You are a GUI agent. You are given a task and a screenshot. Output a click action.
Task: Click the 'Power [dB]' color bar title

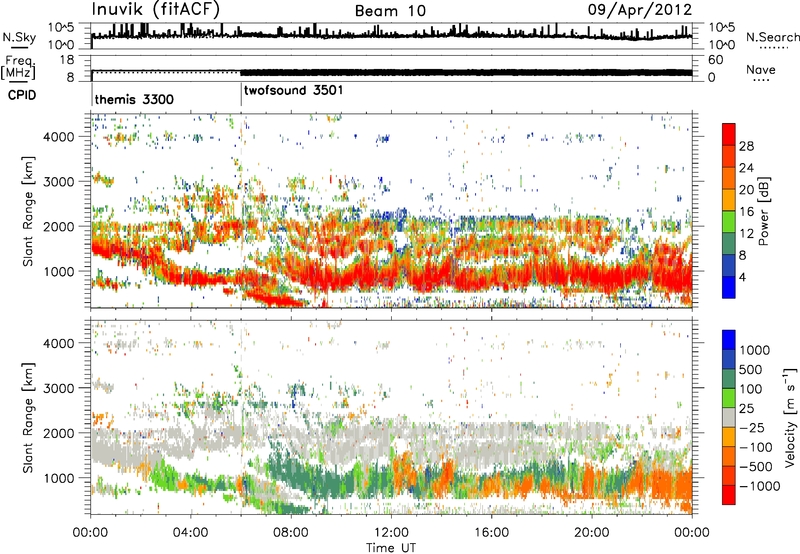pos(763,211)
